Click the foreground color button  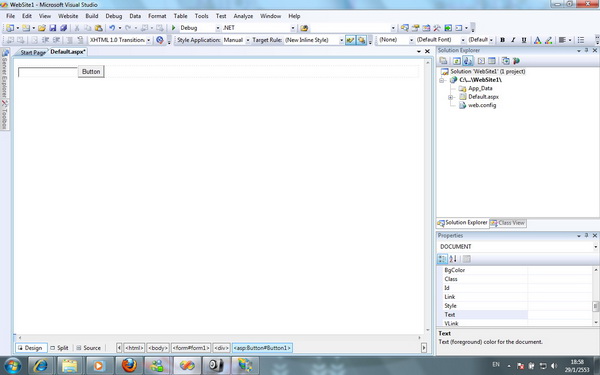pyautogui.click(x=537, y=40)
